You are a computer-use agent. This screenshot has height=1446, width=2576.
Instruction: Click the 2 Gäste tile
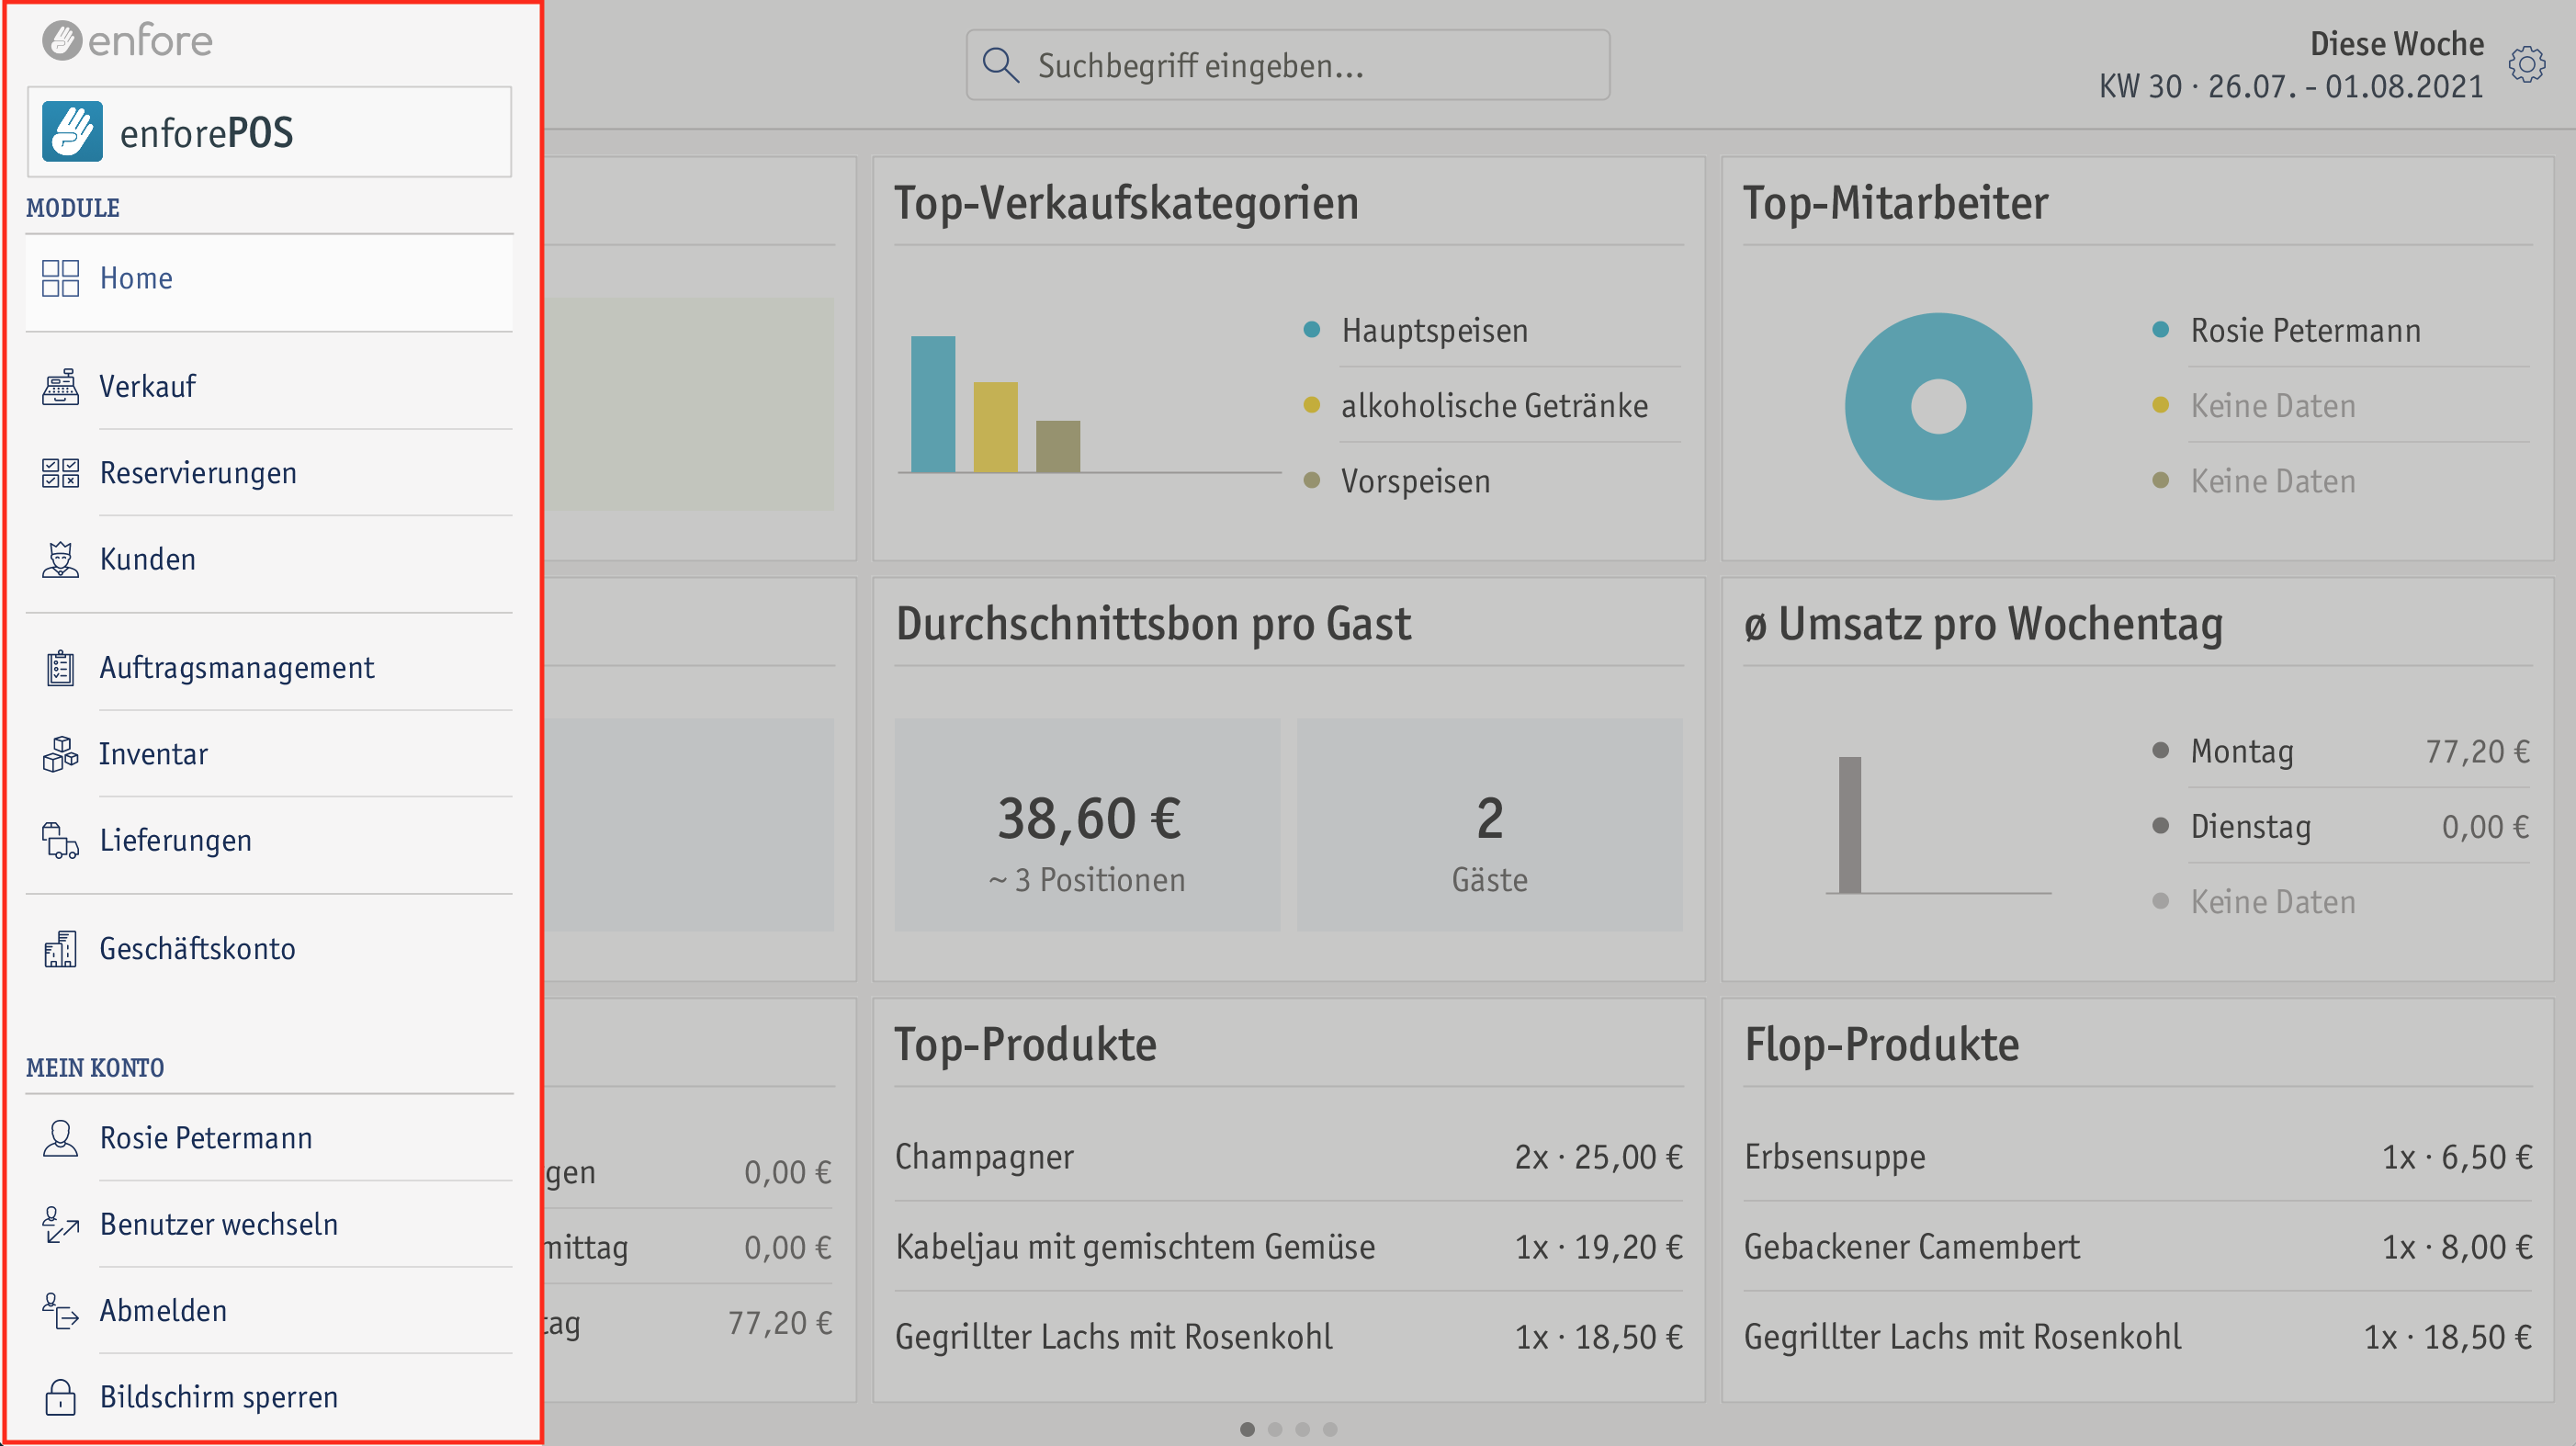[1489, 825]
